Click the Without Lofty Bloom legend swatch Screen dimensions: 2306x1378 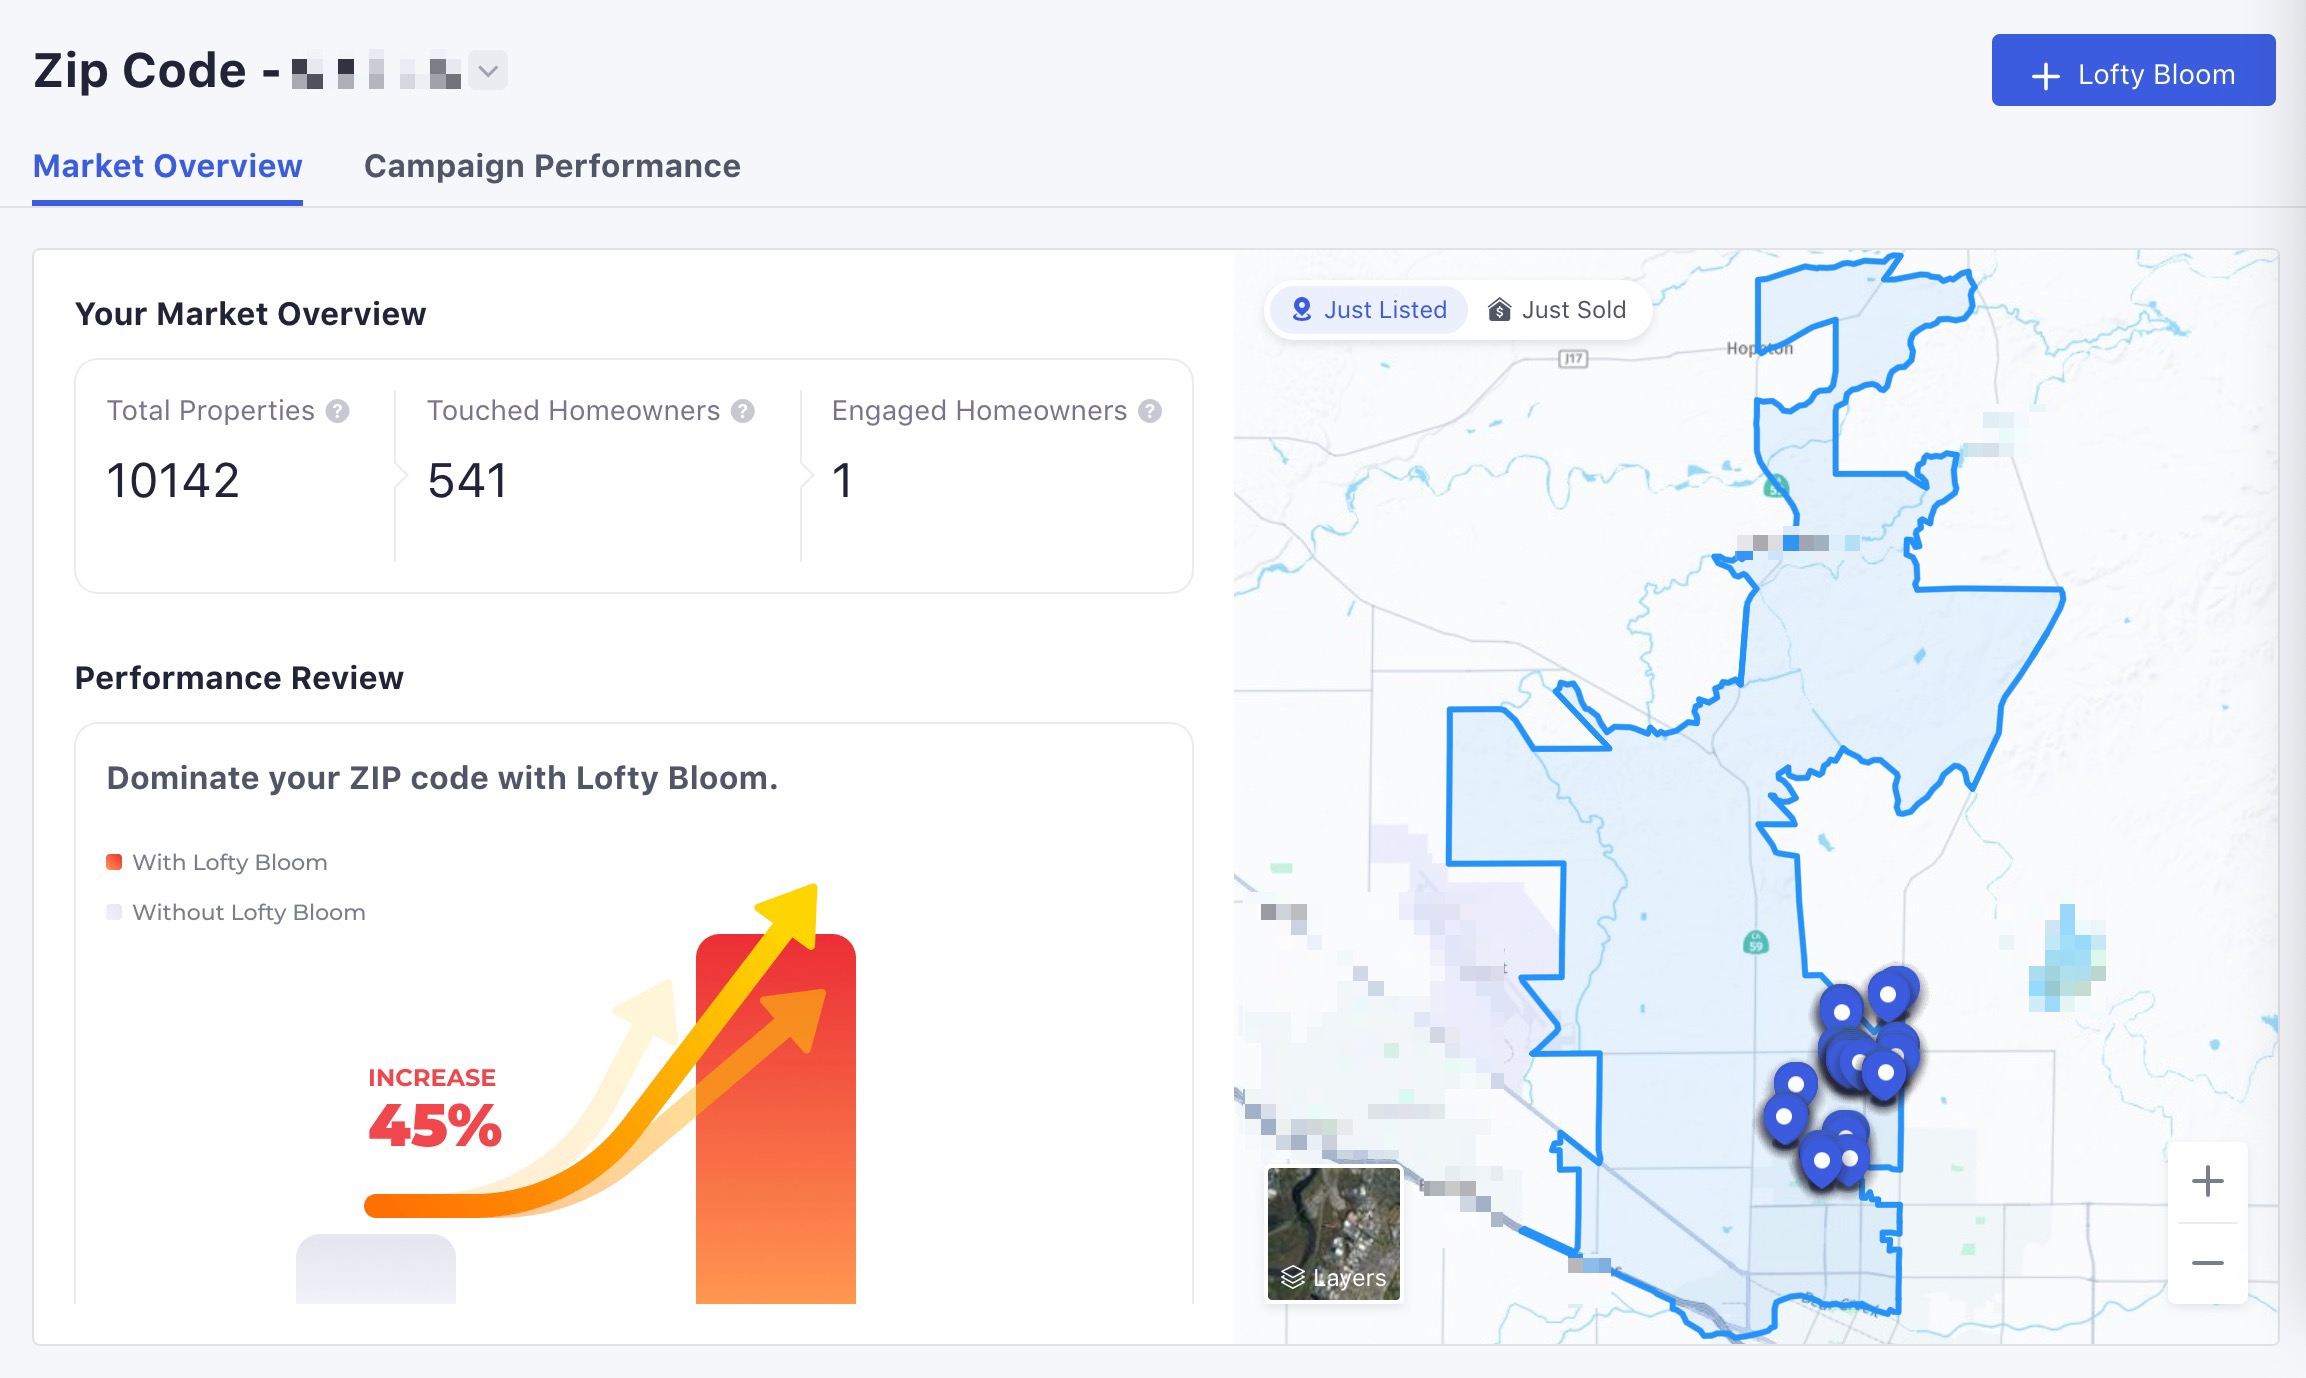click(114, 912)
